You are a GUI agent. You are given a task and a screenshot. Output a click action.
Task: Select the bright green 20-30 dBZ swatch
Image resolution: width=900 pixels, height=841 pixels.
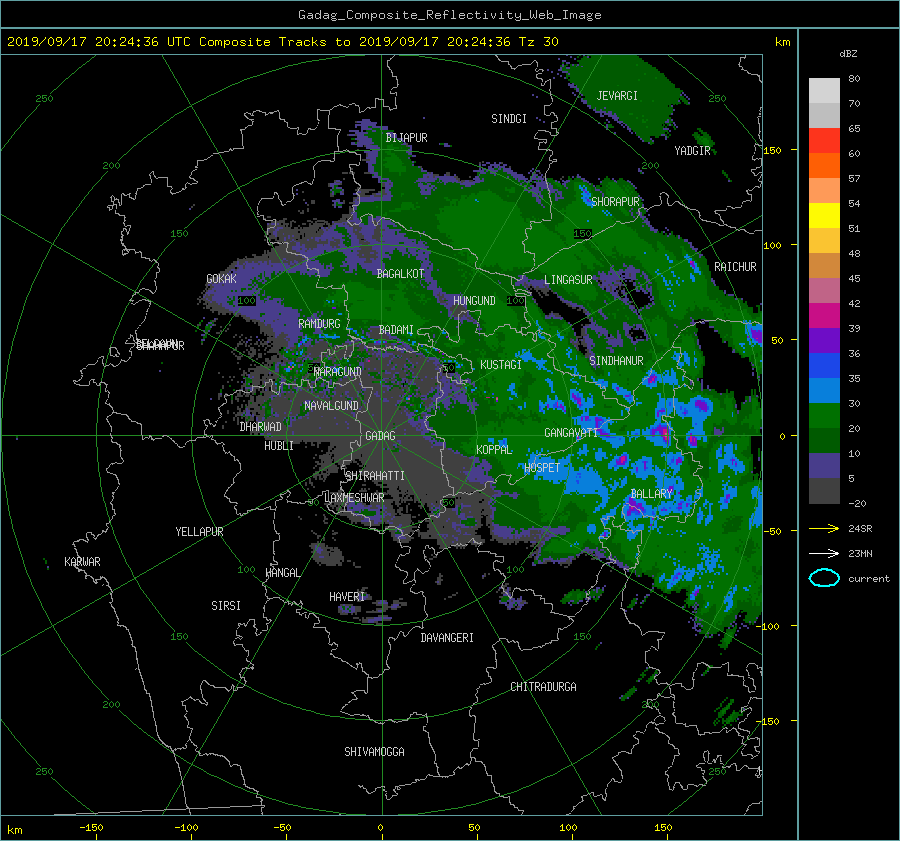click(x=824, y=416)
